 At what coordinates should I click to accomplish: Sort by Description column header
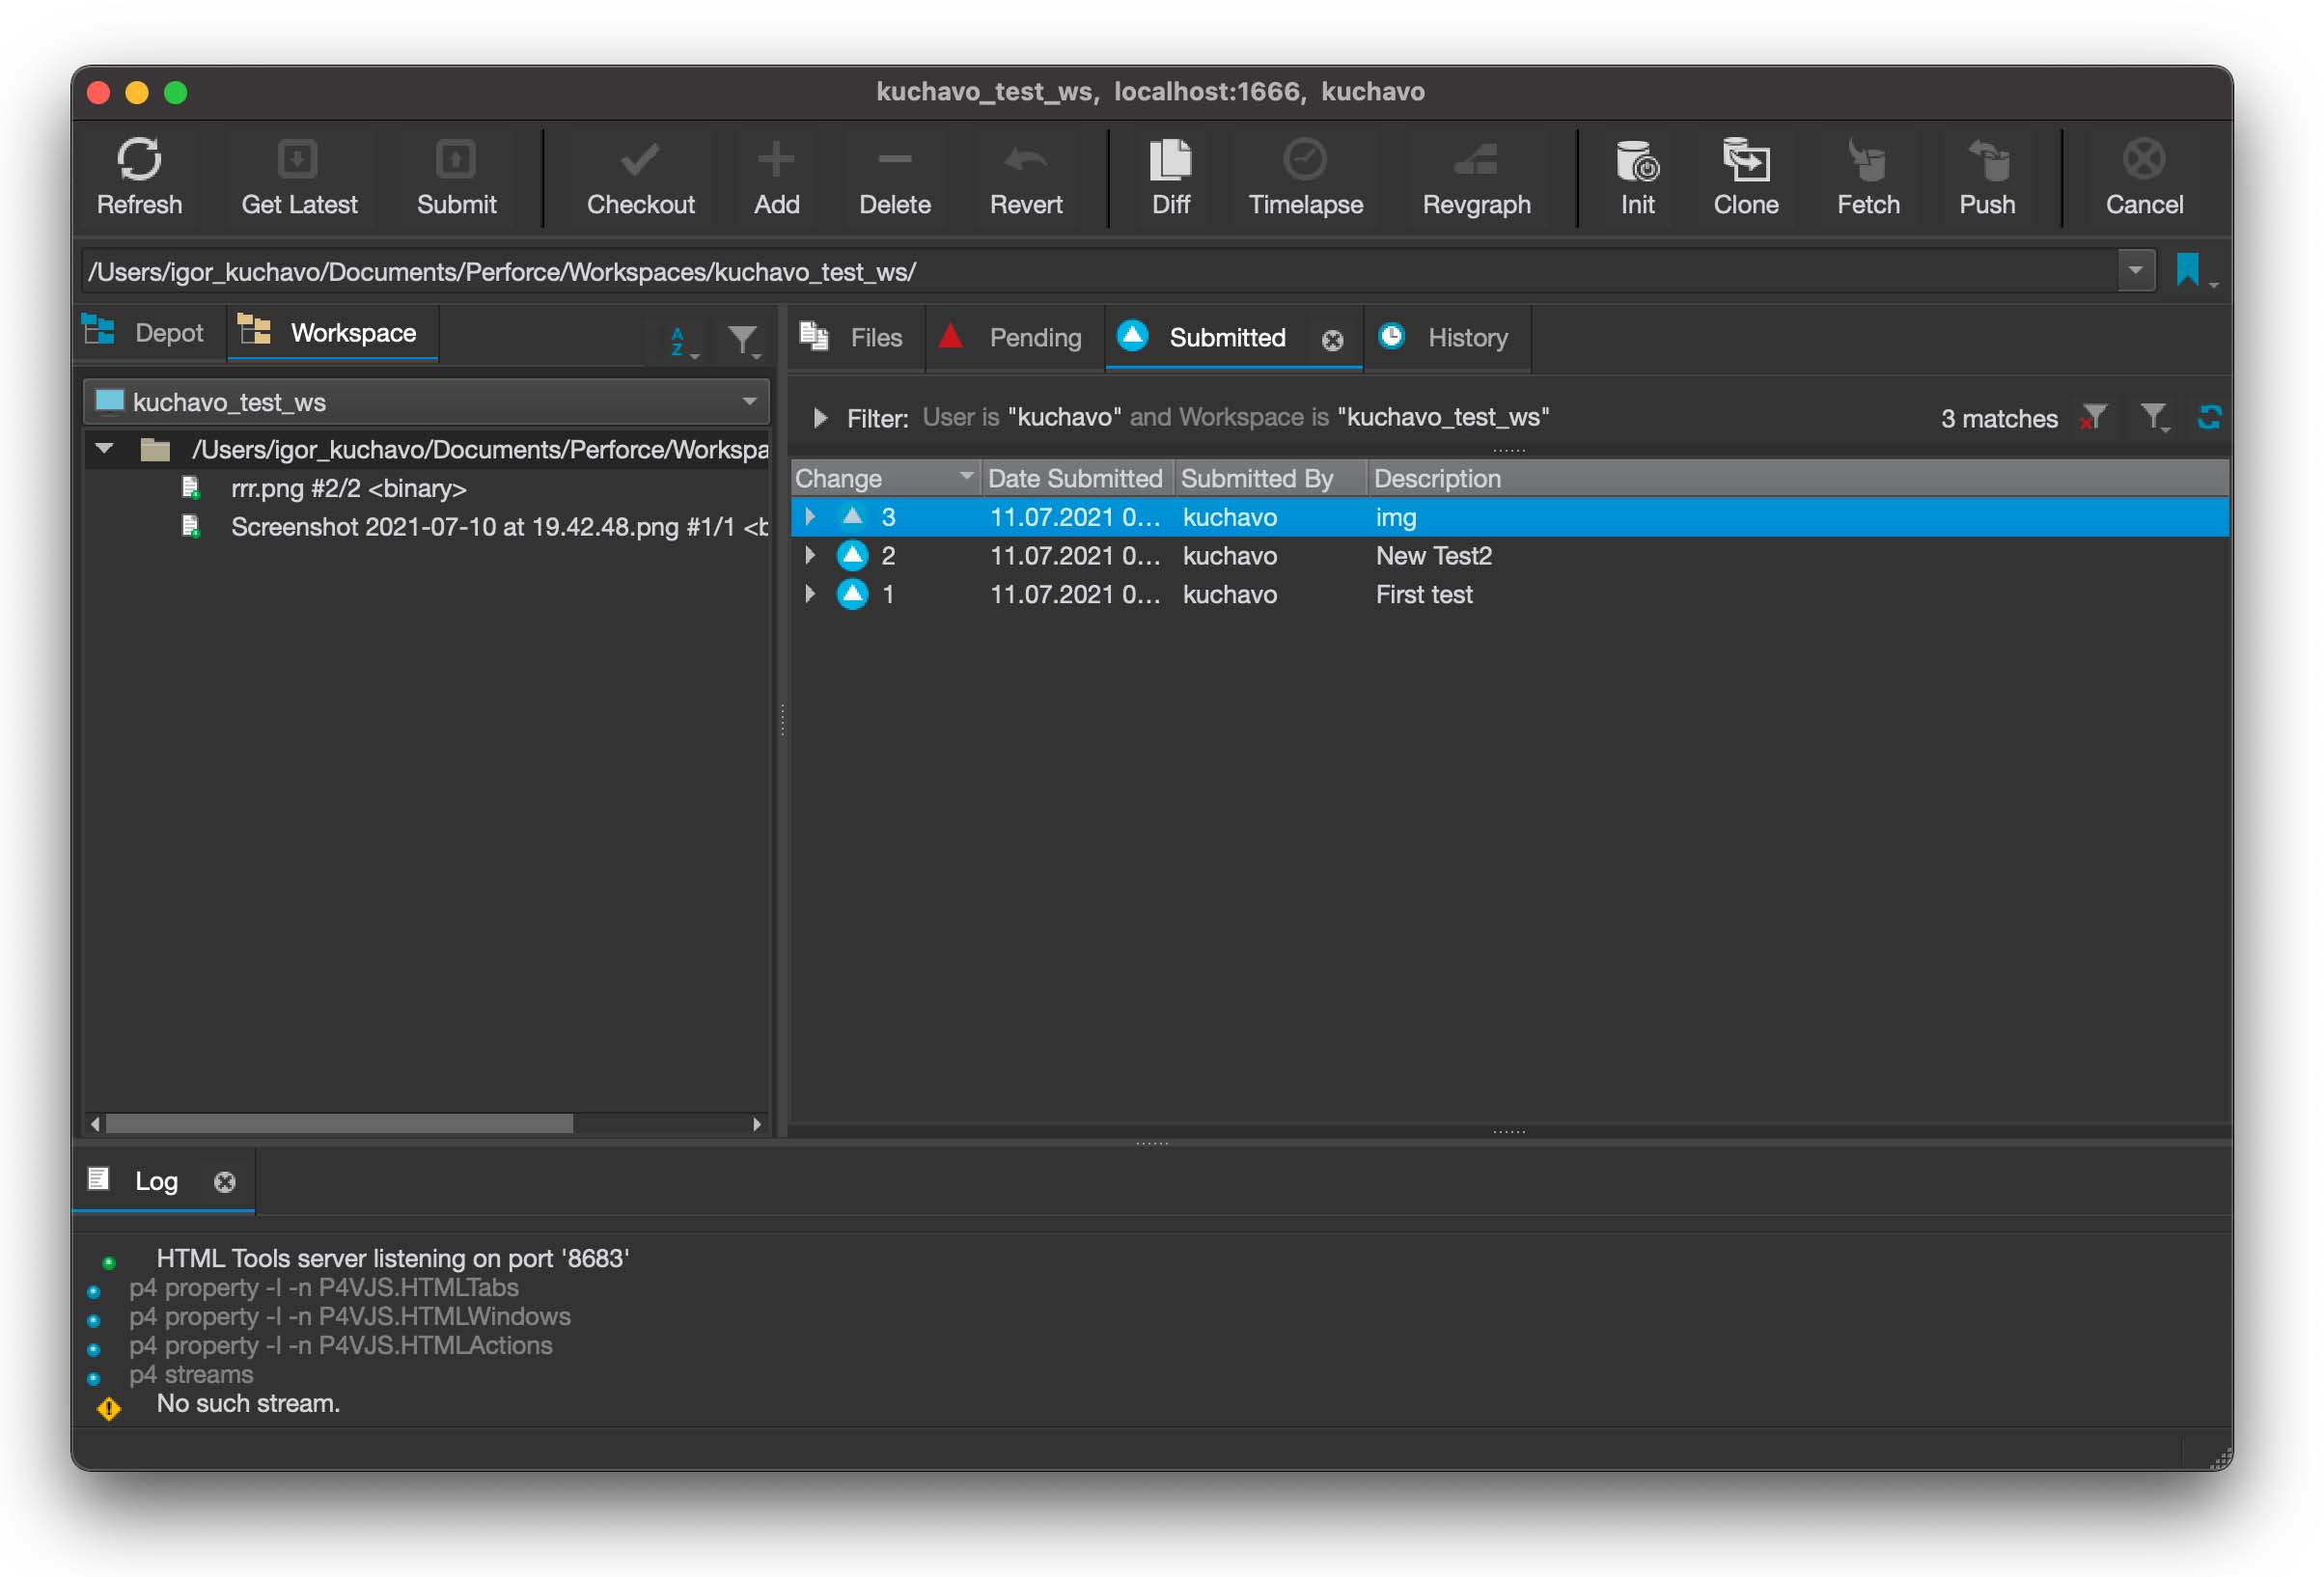pyautogui.click(x=1797, y=478)
